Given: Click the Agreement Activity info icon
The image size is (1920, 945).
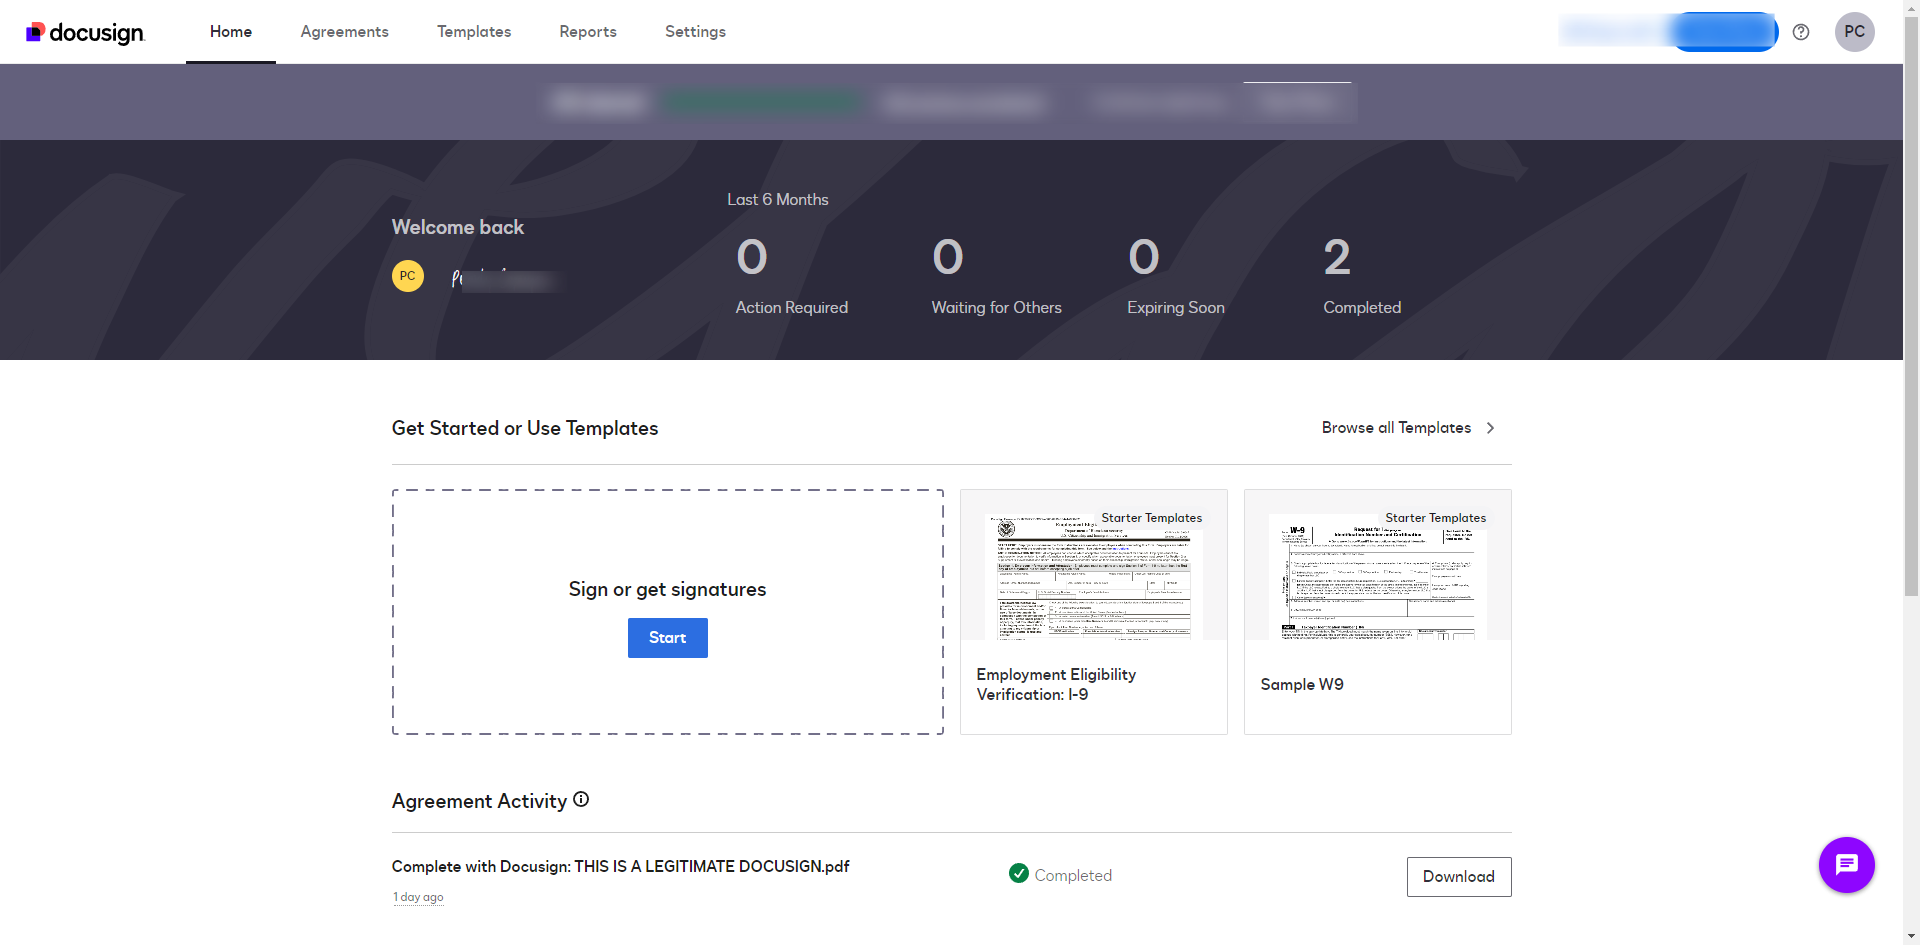Looking at the screenshot, I should 581,800.
